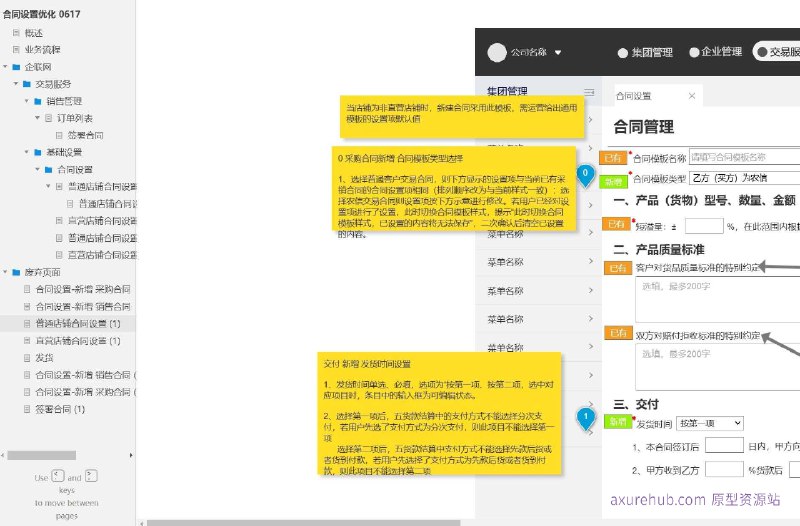
Task: Click the page icon beside 发货
Action: pos(27,358)
